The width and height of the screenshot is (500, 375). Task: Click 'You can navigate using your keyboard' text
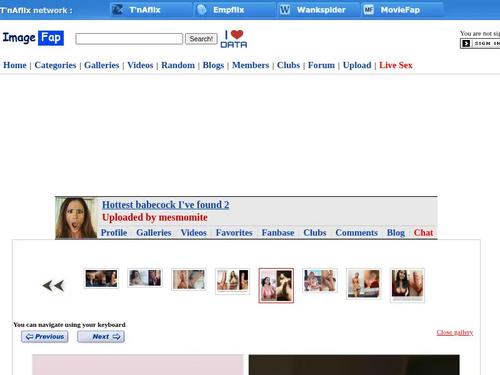pos(69,325)
